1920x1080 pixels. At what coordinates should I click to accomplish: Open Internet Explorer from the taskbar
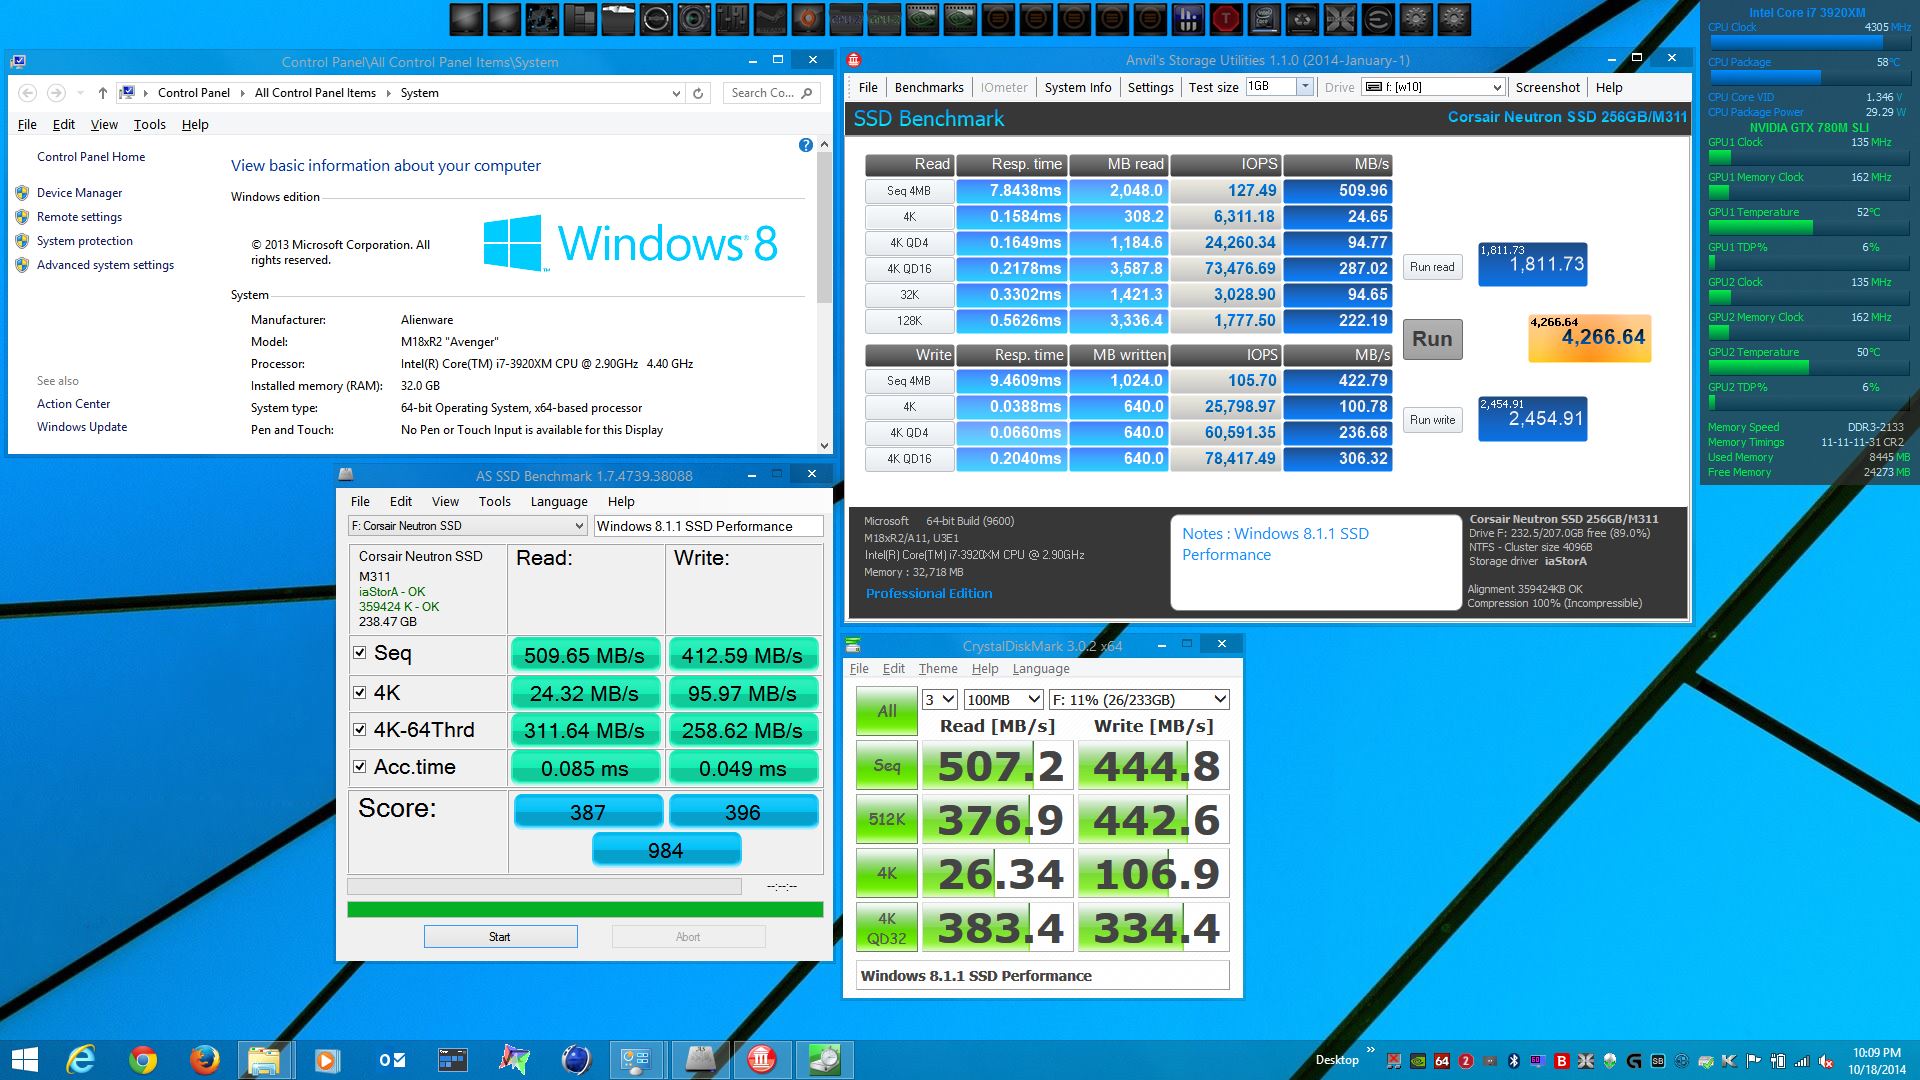pyautogui.click(x=81, y=1059)
